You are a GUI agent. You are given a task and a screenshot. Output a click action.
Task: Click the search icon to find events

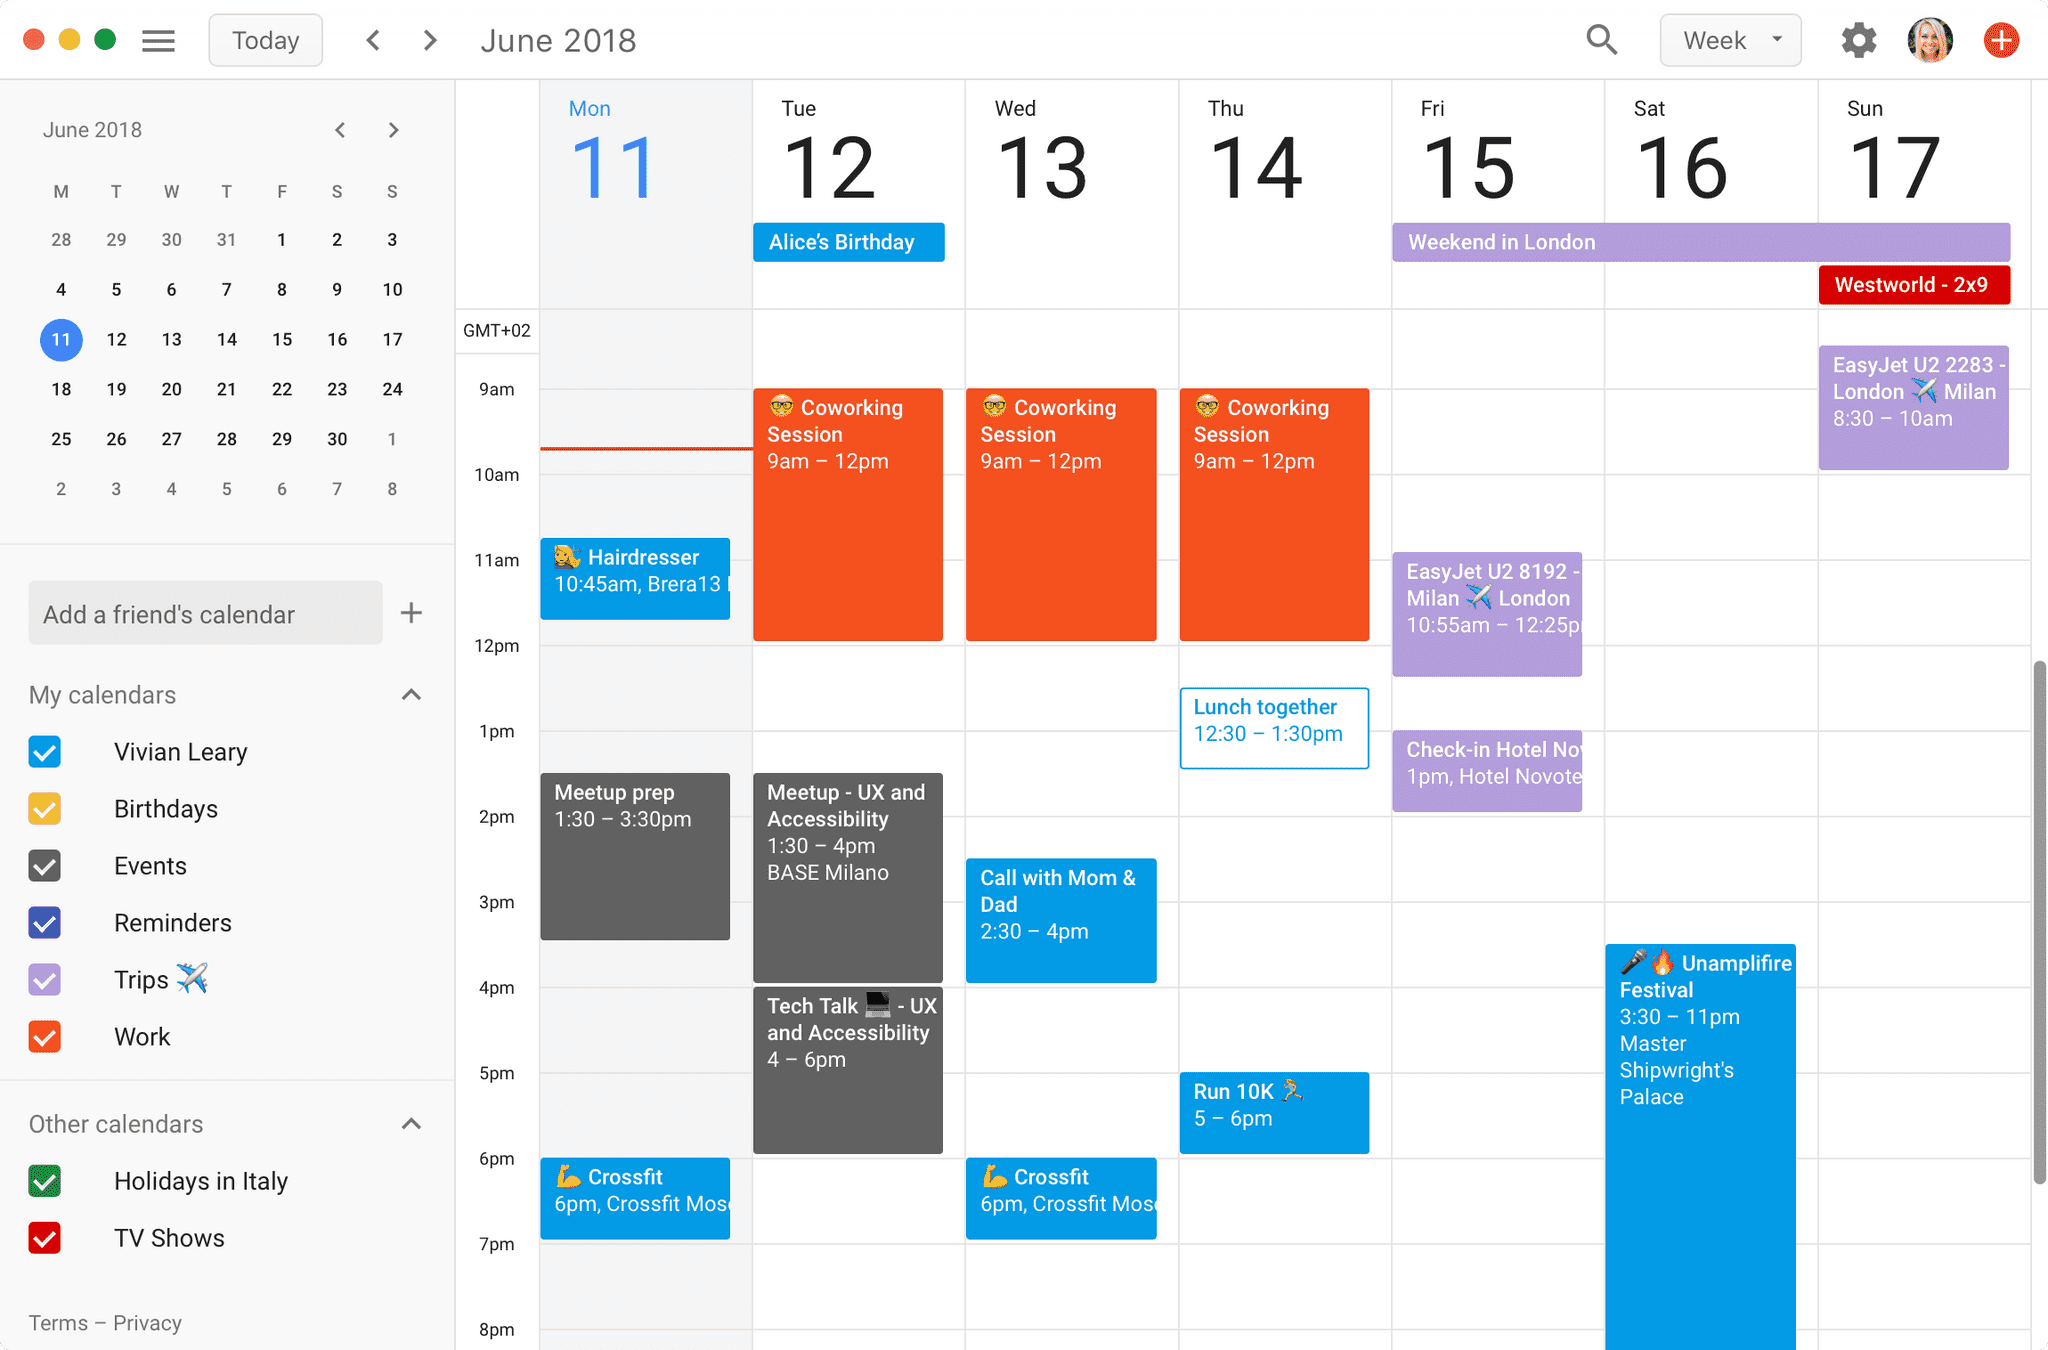pos(1601,41)
